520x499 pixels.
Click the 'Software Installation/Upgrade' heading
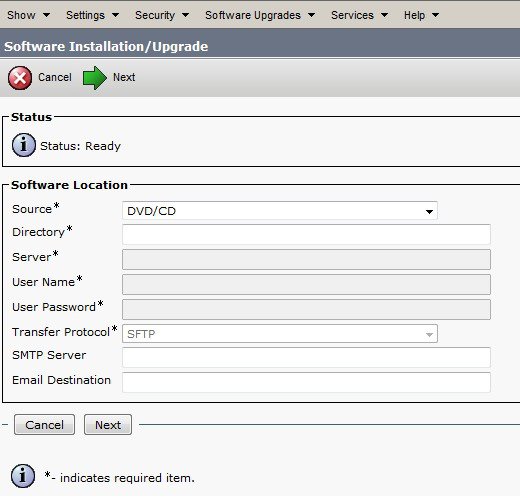click(106, 46)
